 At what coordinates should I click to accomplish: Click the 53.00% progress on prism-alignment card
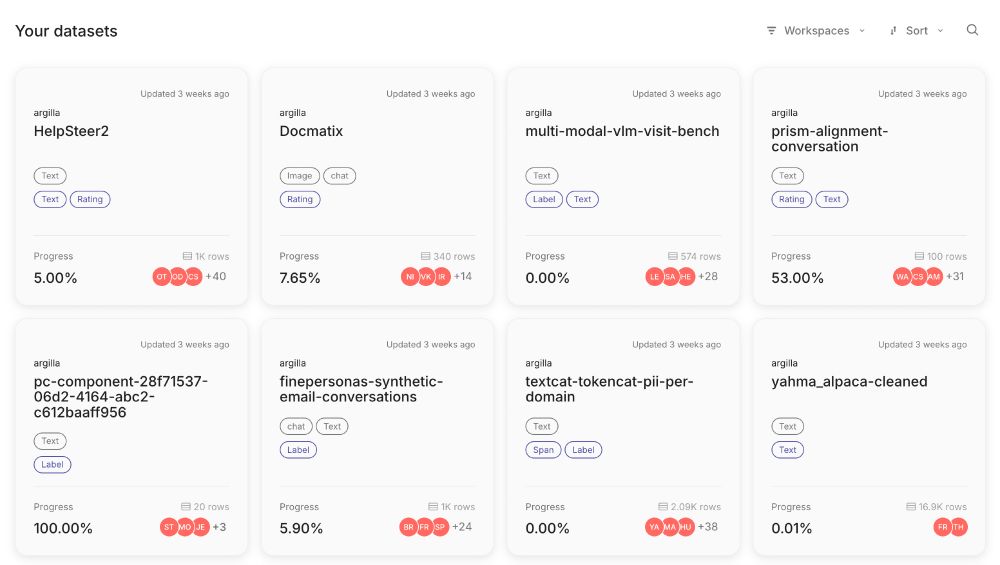[797, 278]
